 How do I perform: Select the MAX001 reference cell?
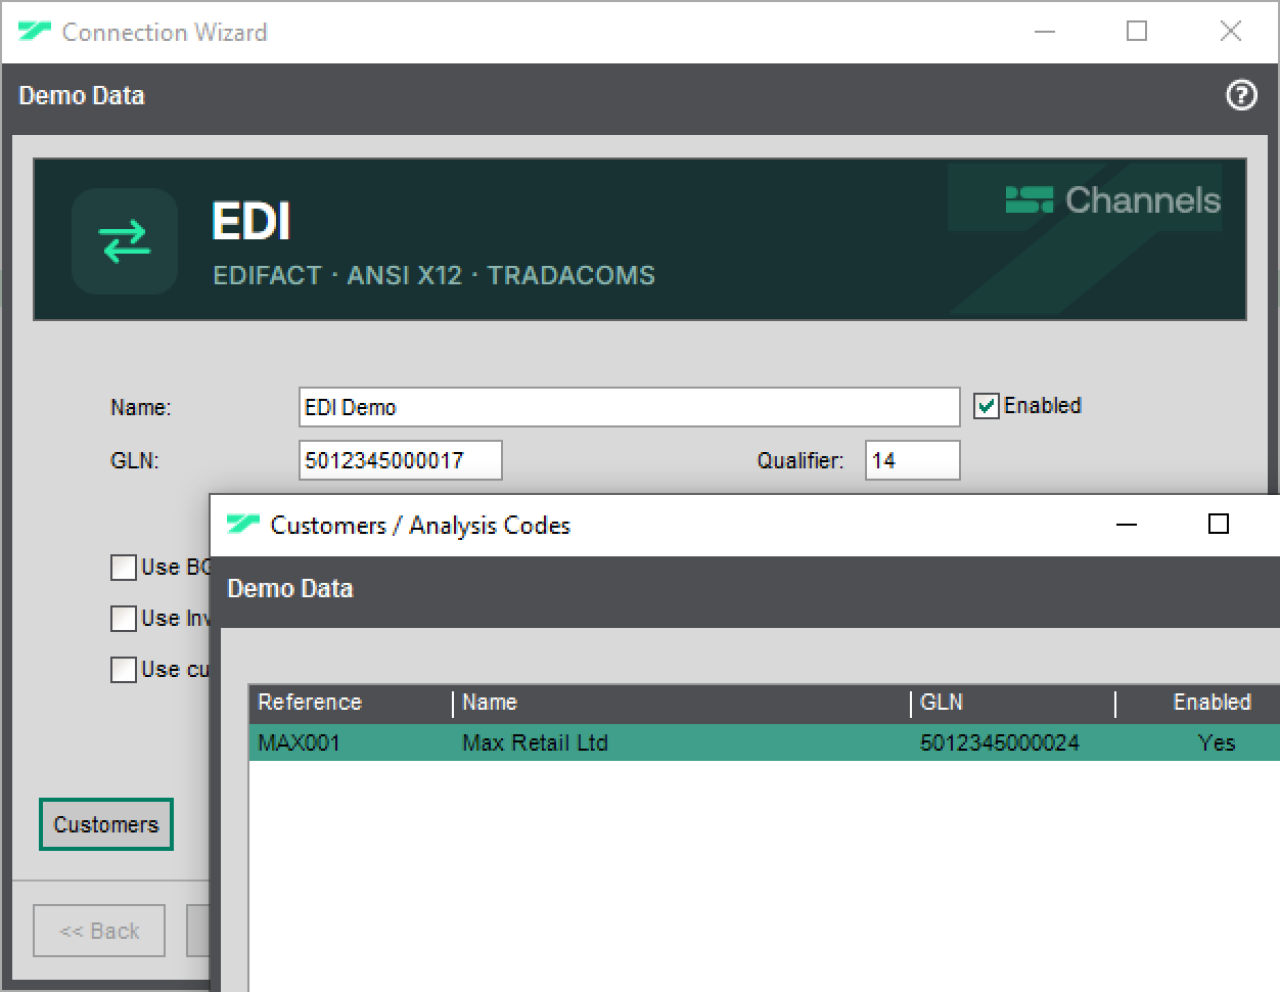coord(351,743)
